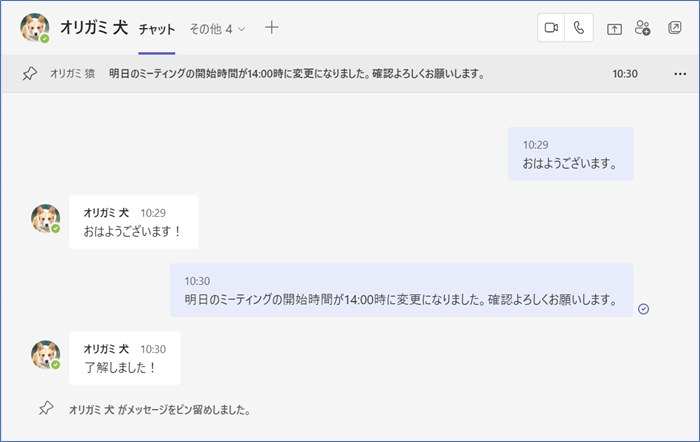Pop out the chat into new window
The height and width of the screenshot is (442, 700).
[674, 29]
